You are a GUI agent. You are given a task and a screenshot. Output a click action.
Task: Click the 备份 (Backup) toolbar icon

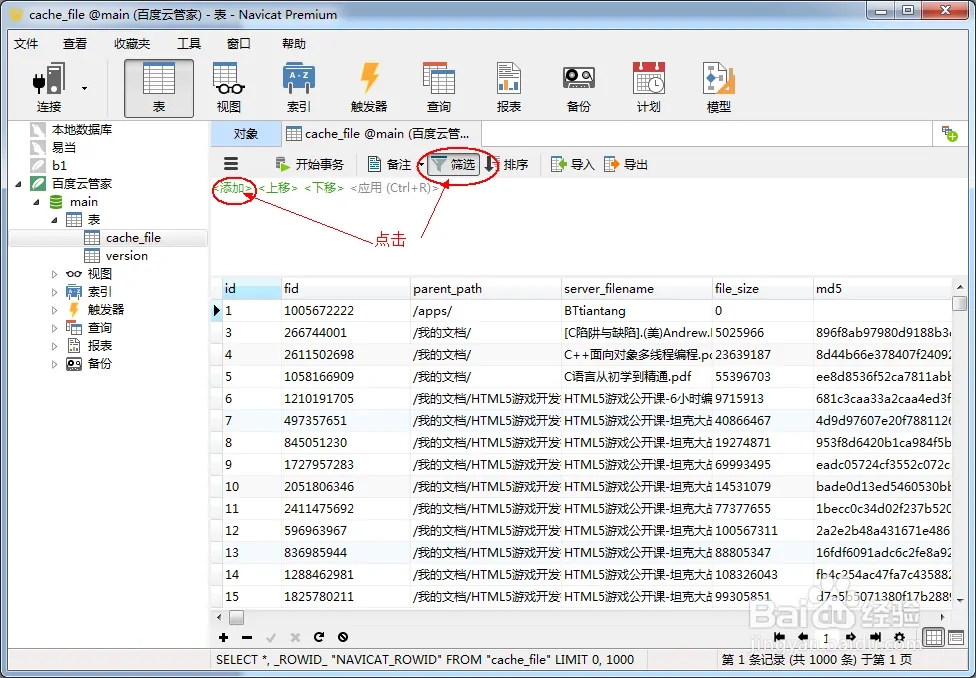click(578, 87)
